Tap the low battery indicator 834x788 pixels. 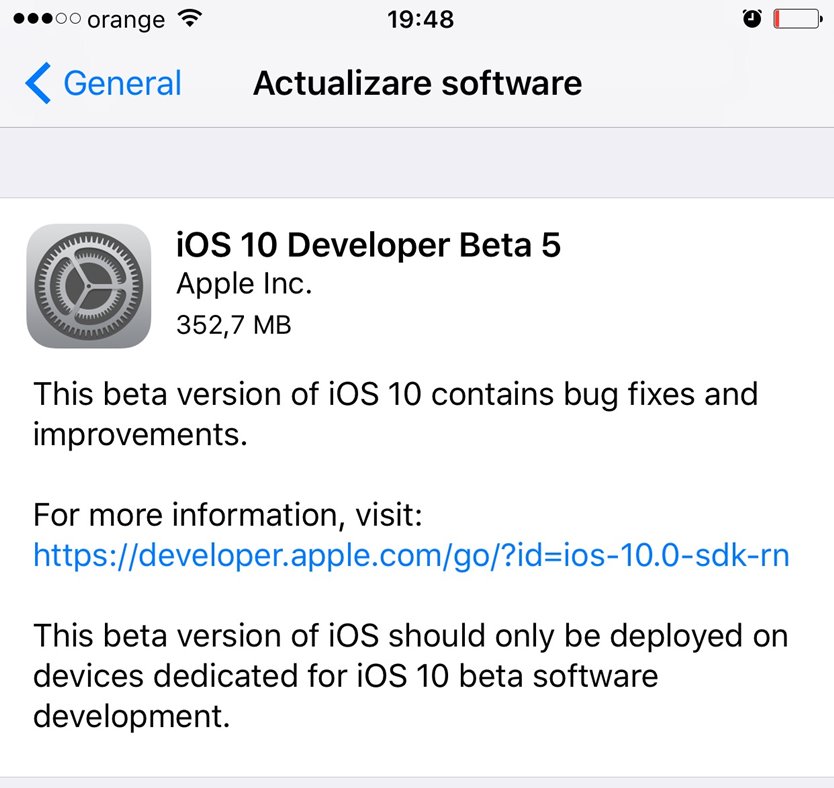point(798,19)
